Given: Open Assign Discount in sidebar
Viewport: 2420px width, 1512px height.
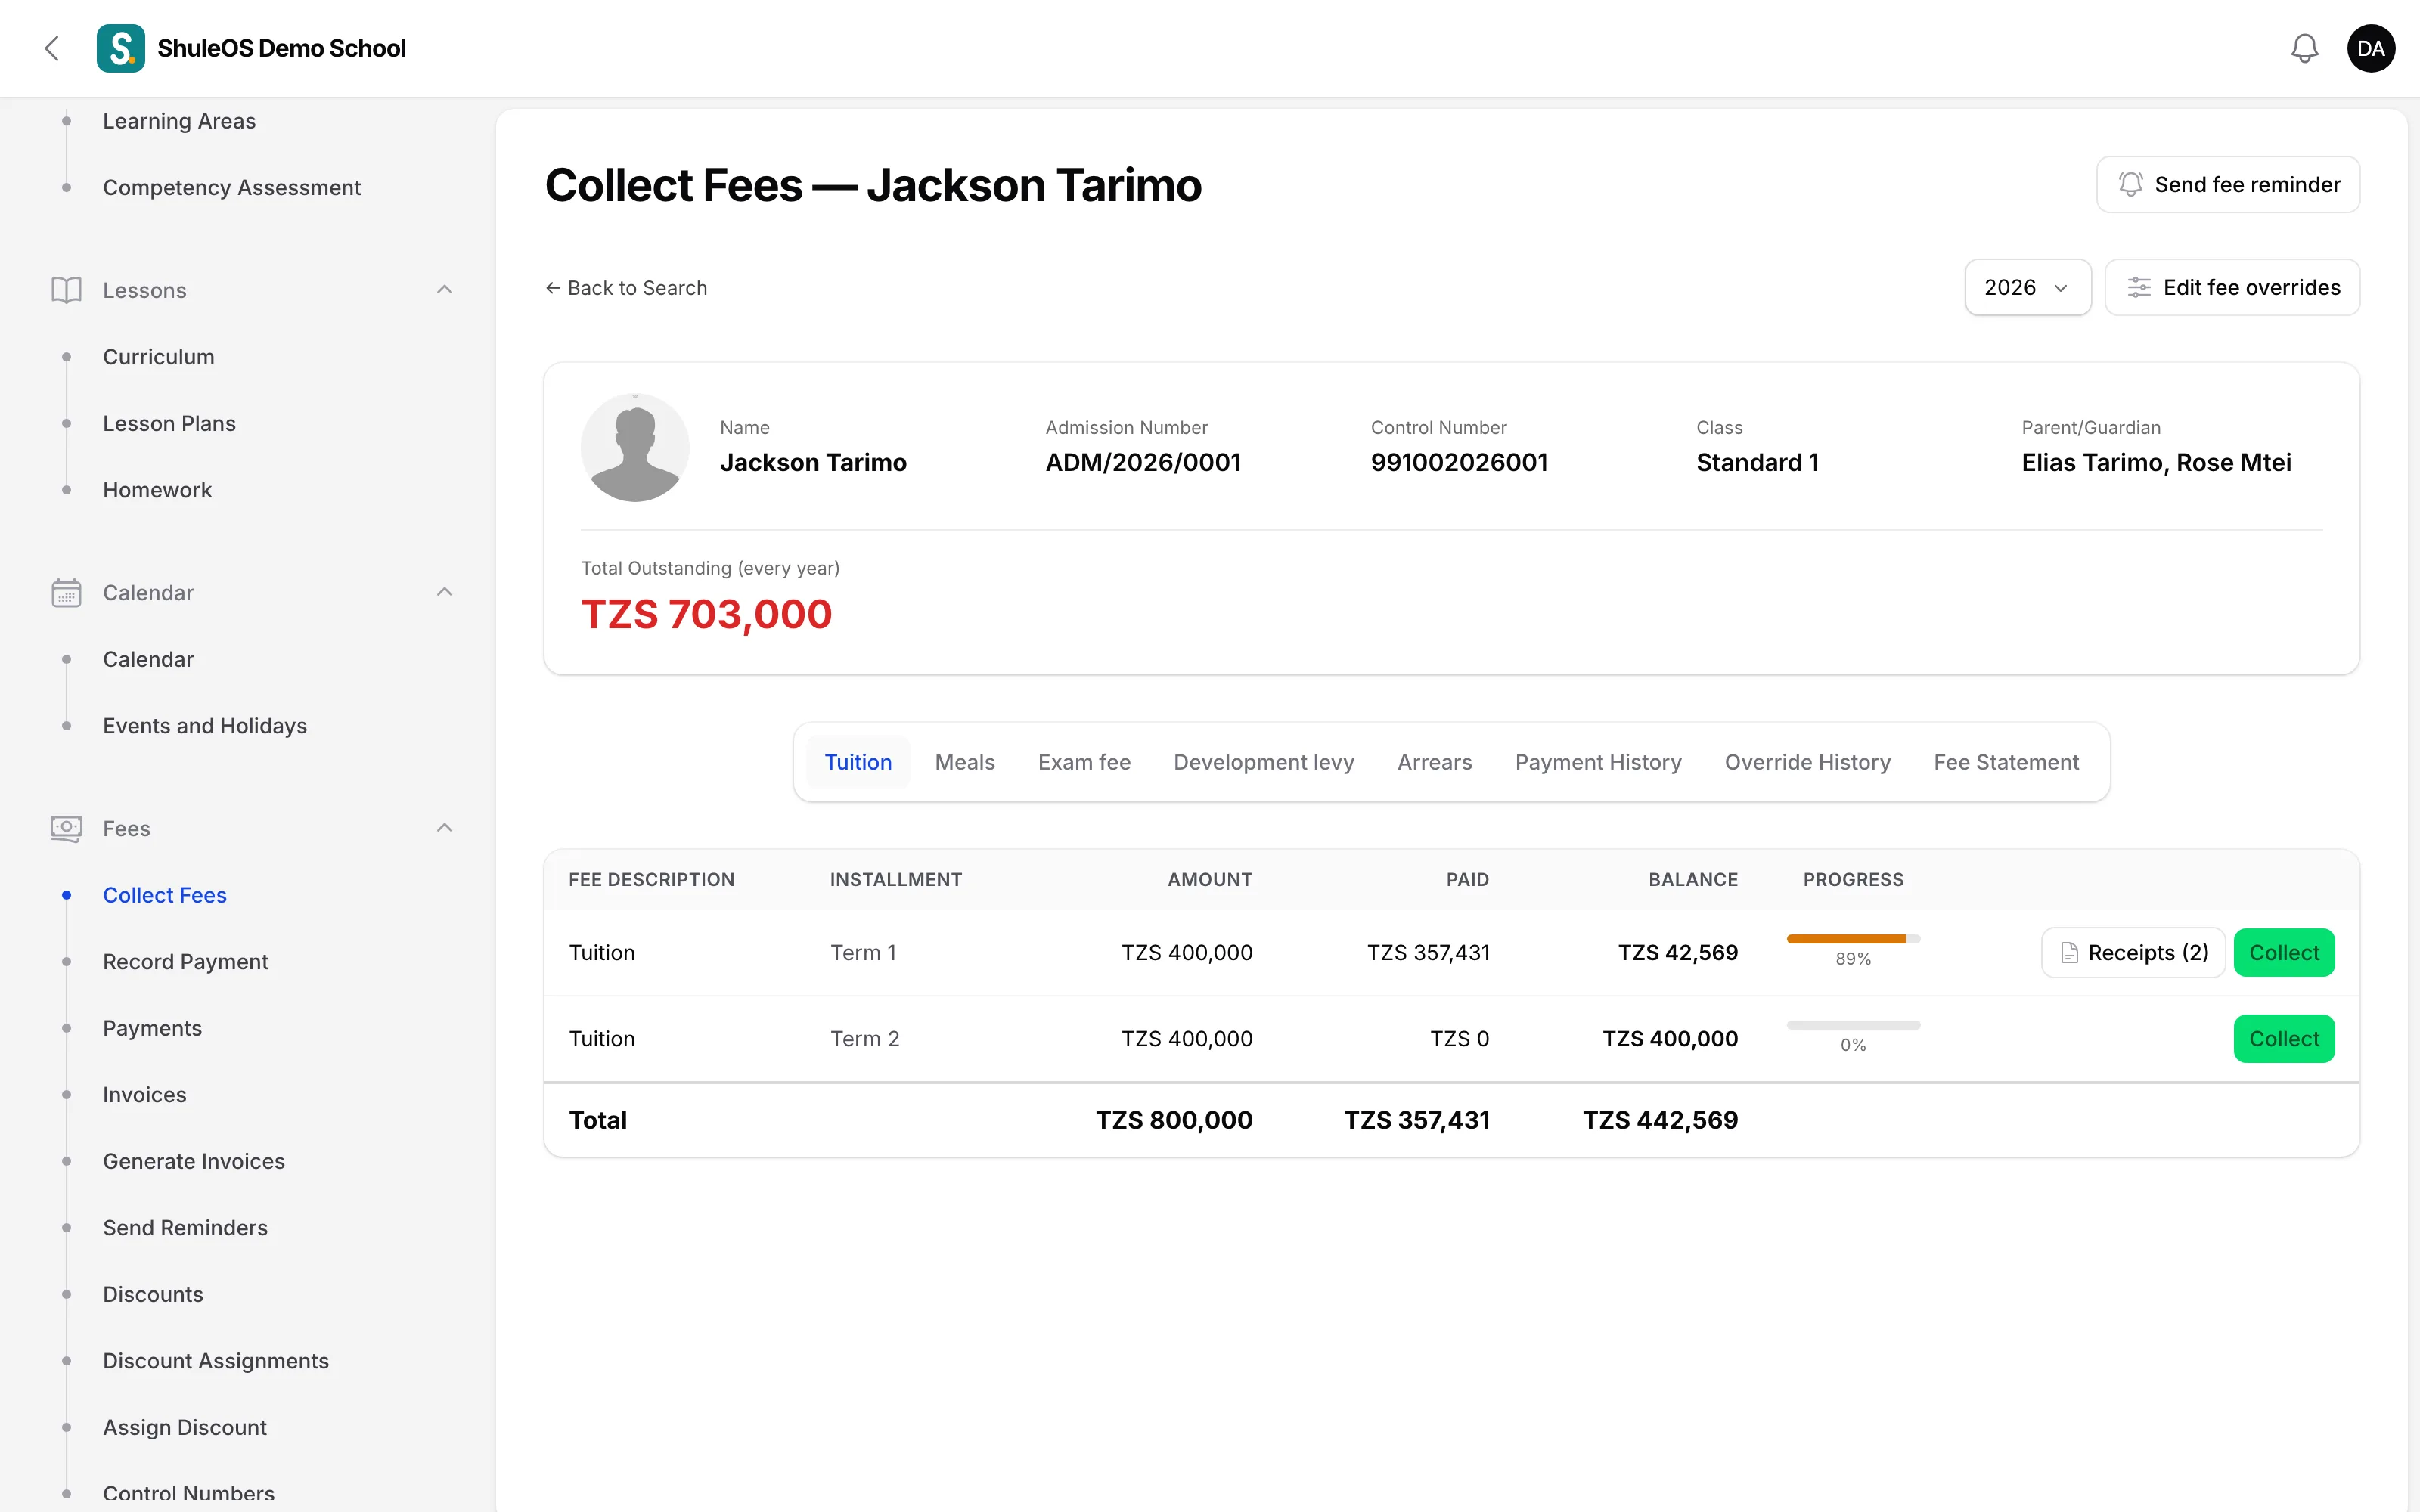Looking at the screenshot, I should tap(184, 1428).
